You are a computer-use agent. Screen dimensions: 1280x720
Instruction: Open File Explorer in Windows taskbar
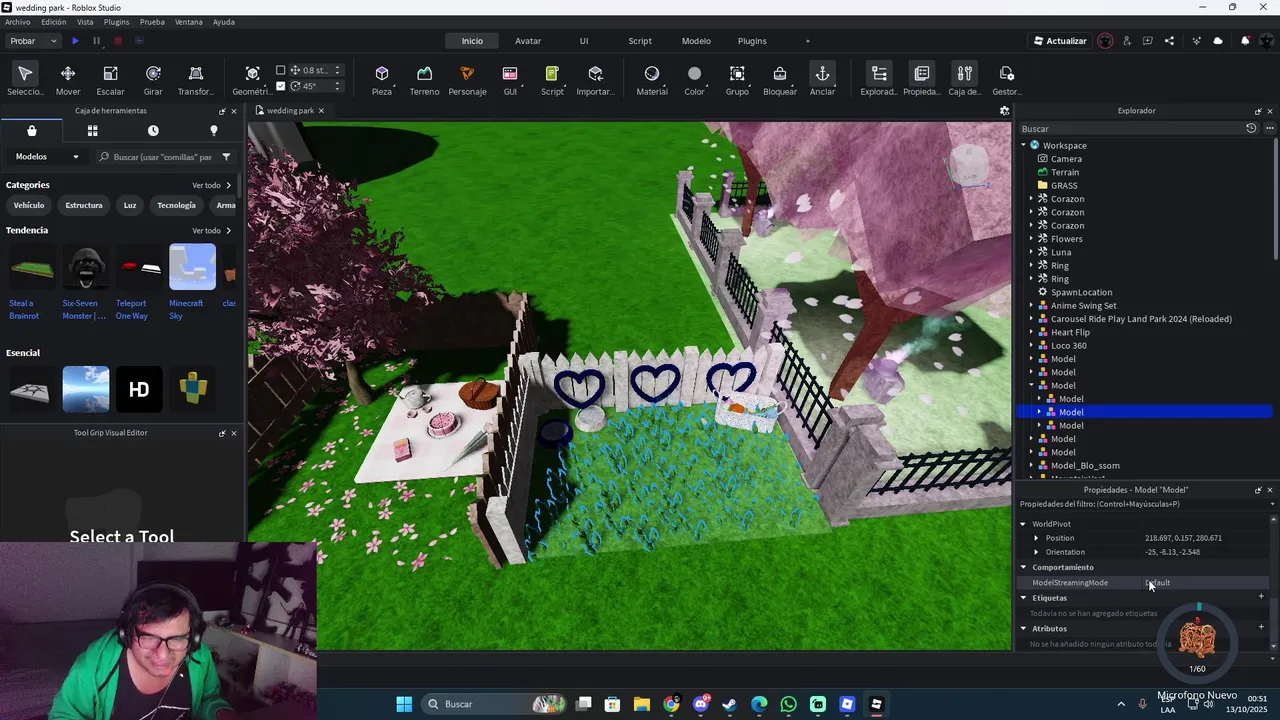point(642,704)
